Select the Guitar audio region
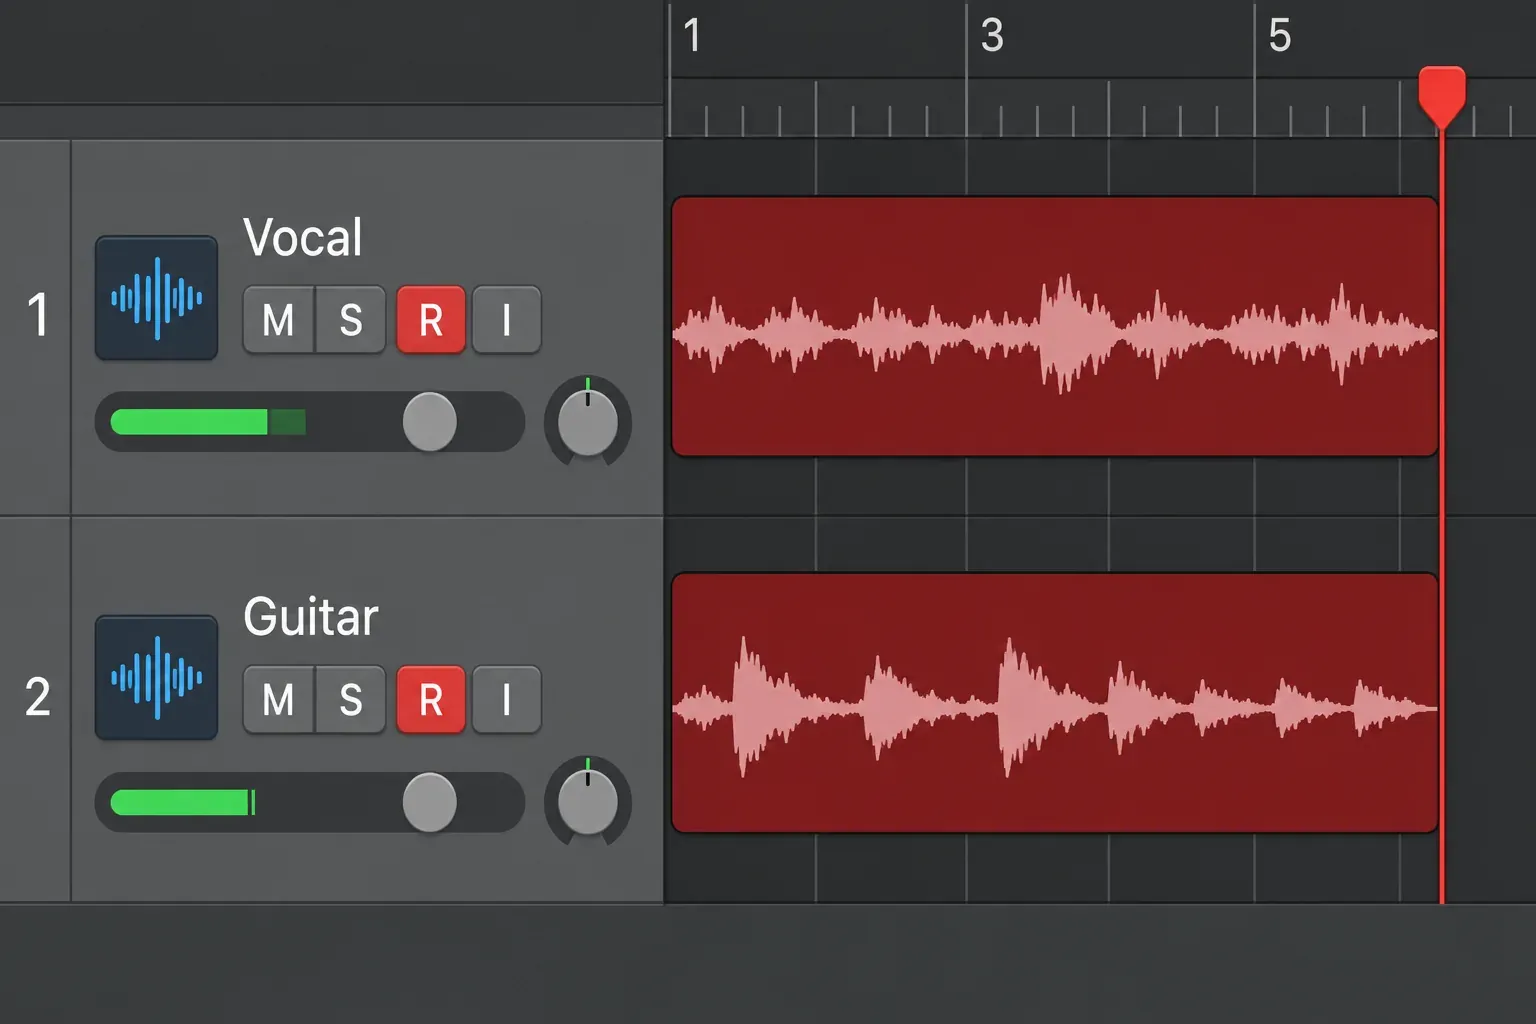 [x=1055, y=703]
